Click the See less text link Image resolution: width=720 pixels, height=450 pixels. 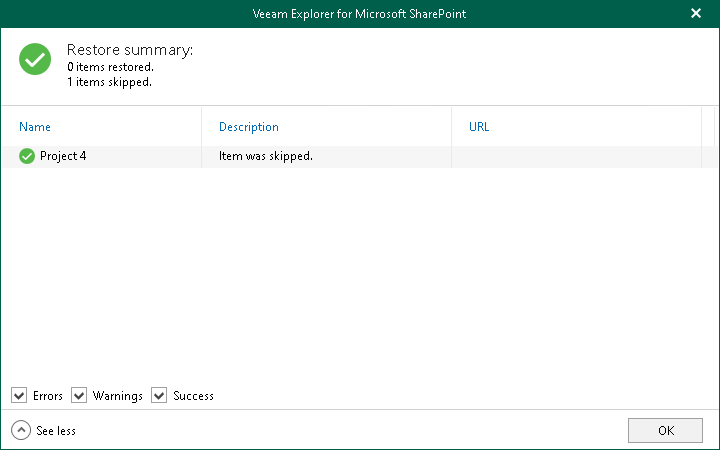tap(56, 431)
